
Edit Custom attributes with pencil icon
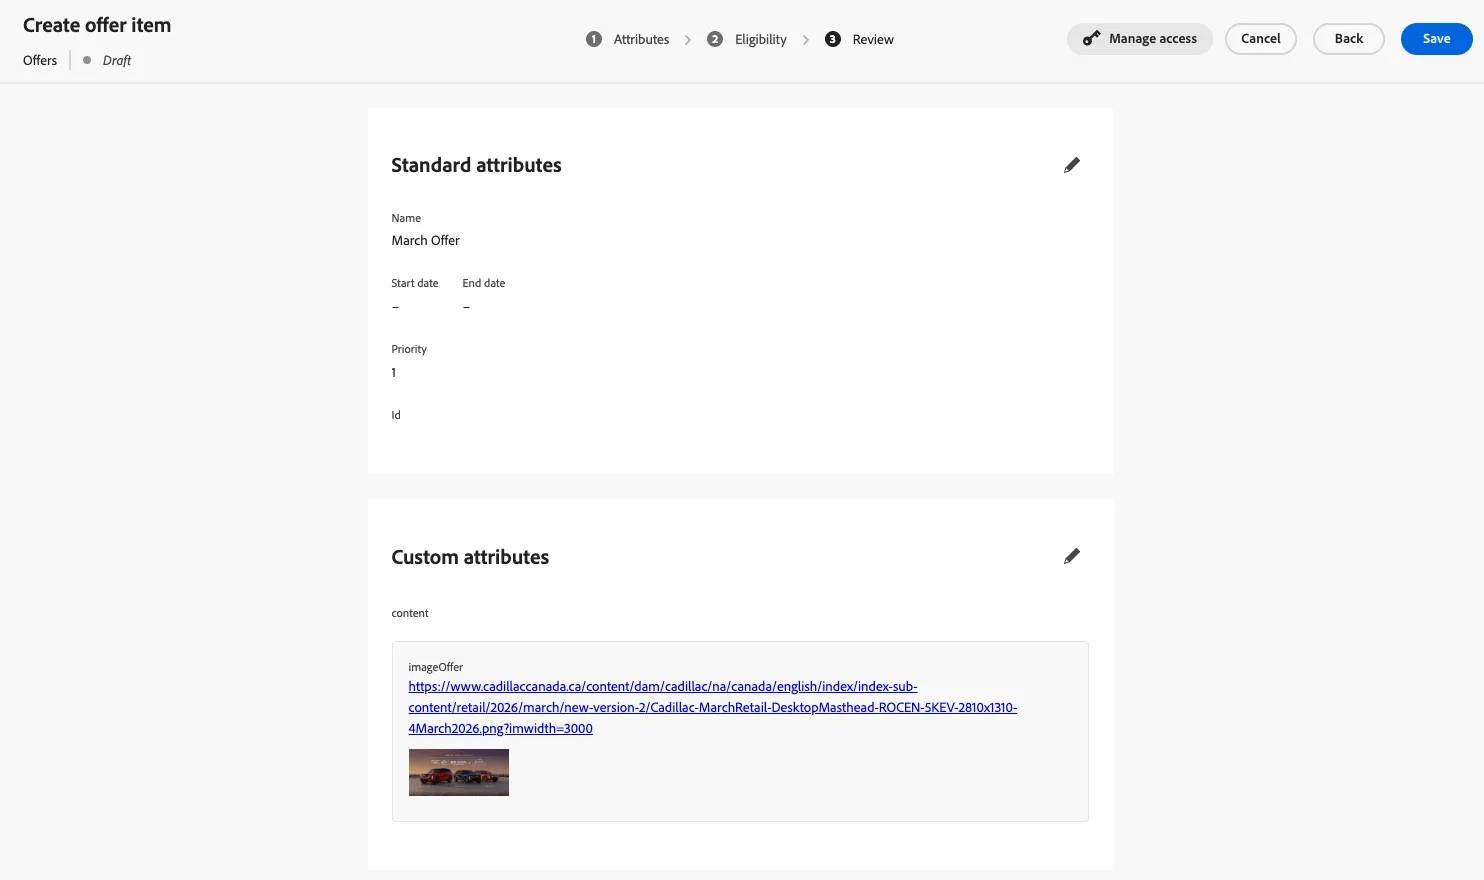tap(1071, 556)
